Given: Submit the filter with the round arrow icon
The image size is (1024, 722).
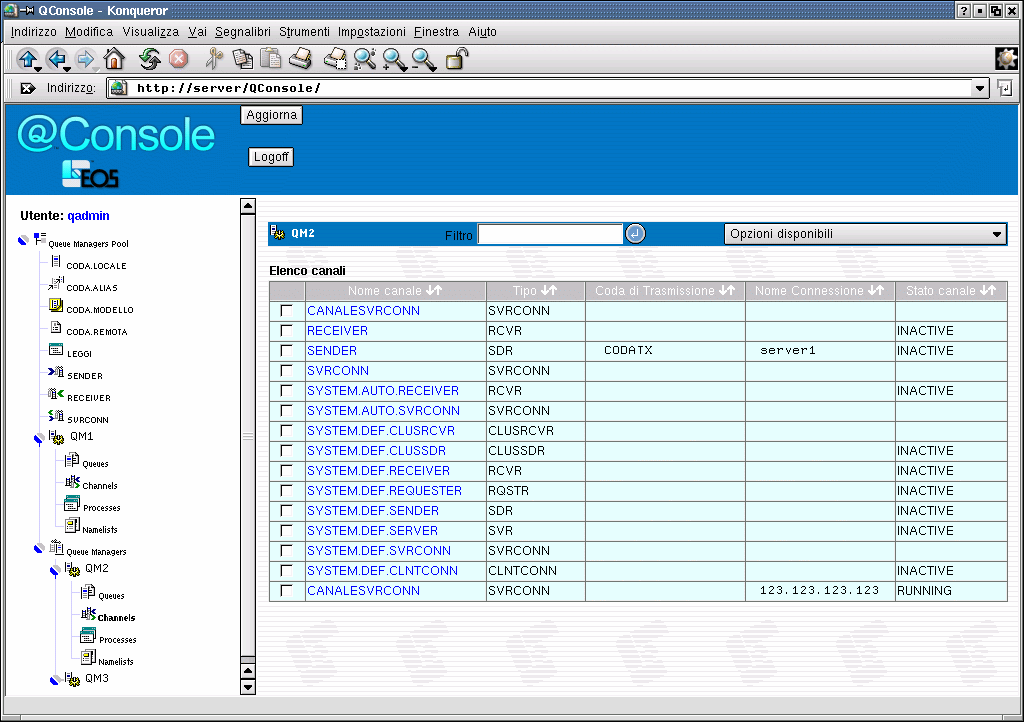Looking at the screenshot, I should click(636, 234).
